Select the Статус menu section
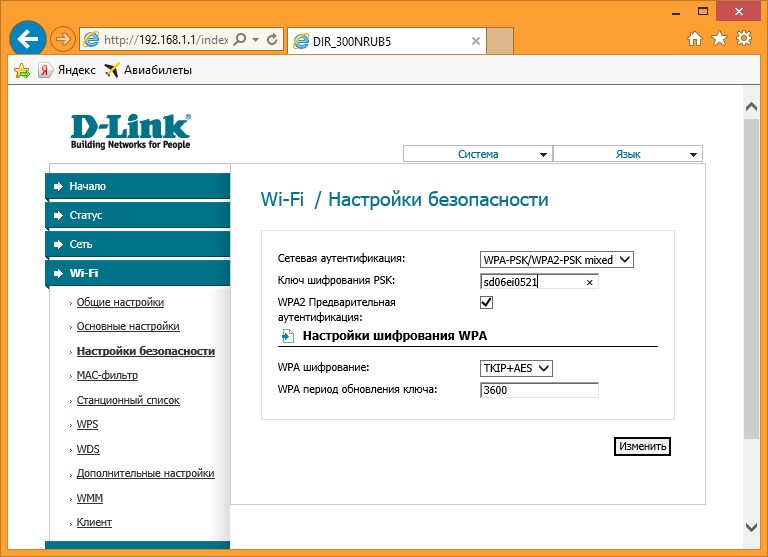Image resolution: width=768 pixels, height=557 pixels. click(138, 215)
